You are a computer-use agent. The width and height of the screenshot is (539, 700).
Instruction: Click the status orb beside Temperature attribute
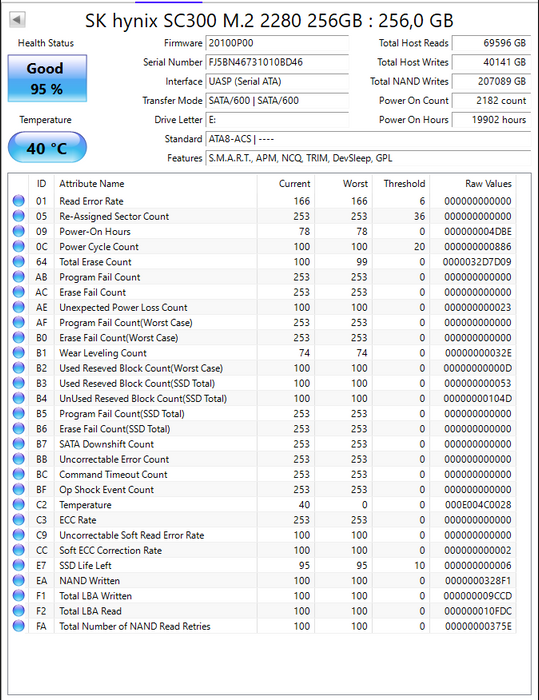(19, 504)
